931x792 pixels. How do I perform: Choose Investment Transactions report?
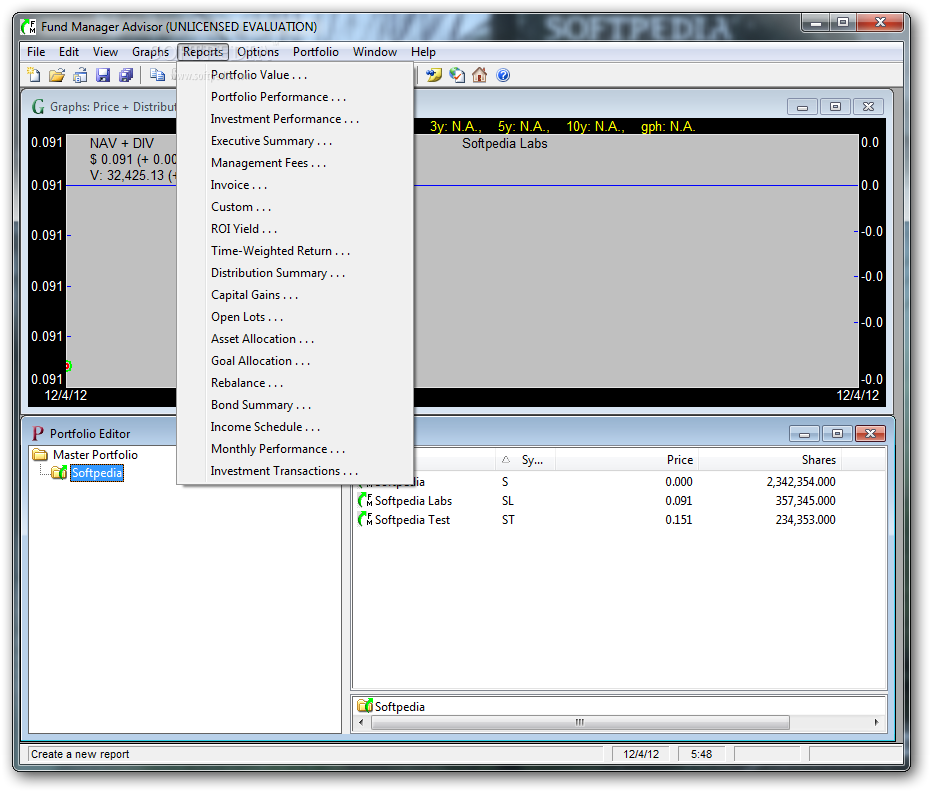click(x=294, y=470)
